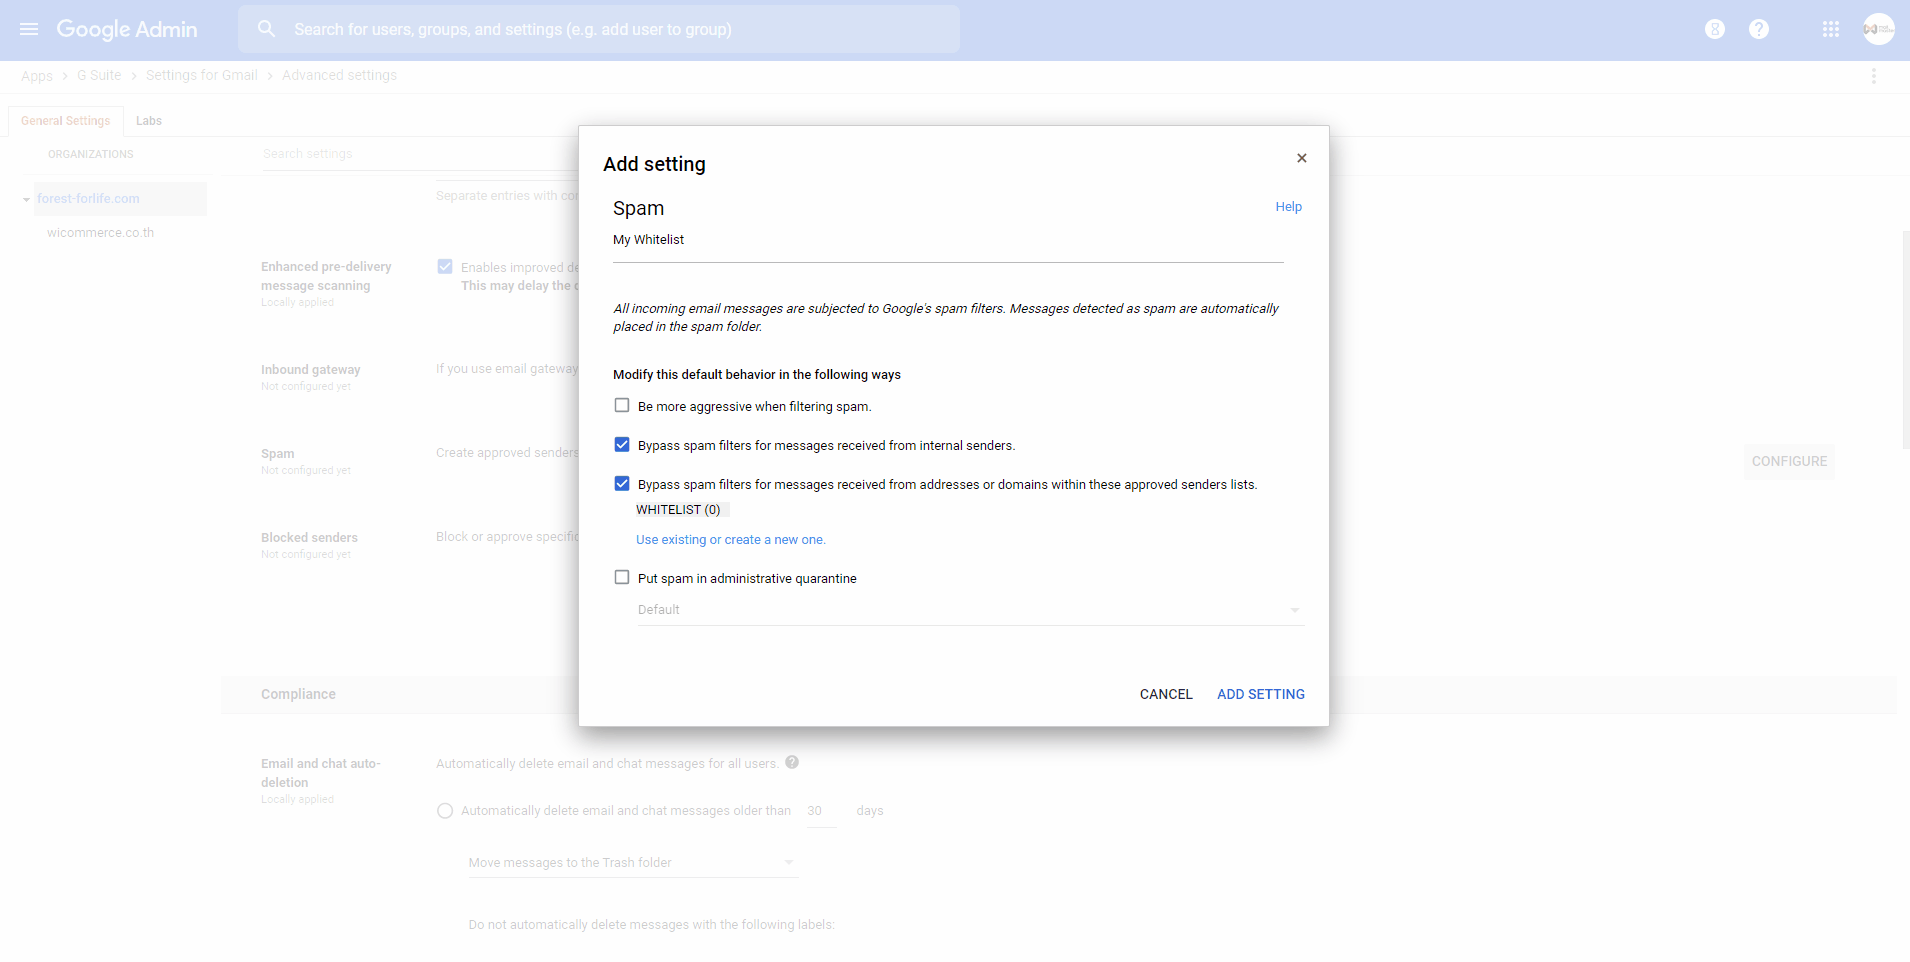Open the Move messages to Trash dropdown
This screenshot has width=1910, height=962.
pyautogui.click(x=633, y=863)
